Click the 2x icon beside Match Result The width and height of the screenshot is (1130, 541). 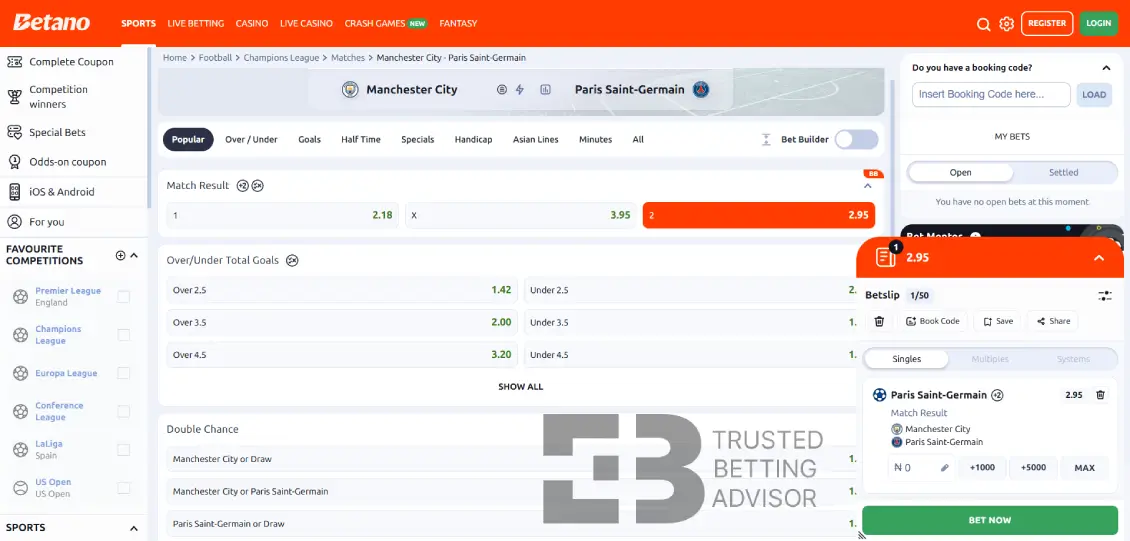[x=257, y=186]
